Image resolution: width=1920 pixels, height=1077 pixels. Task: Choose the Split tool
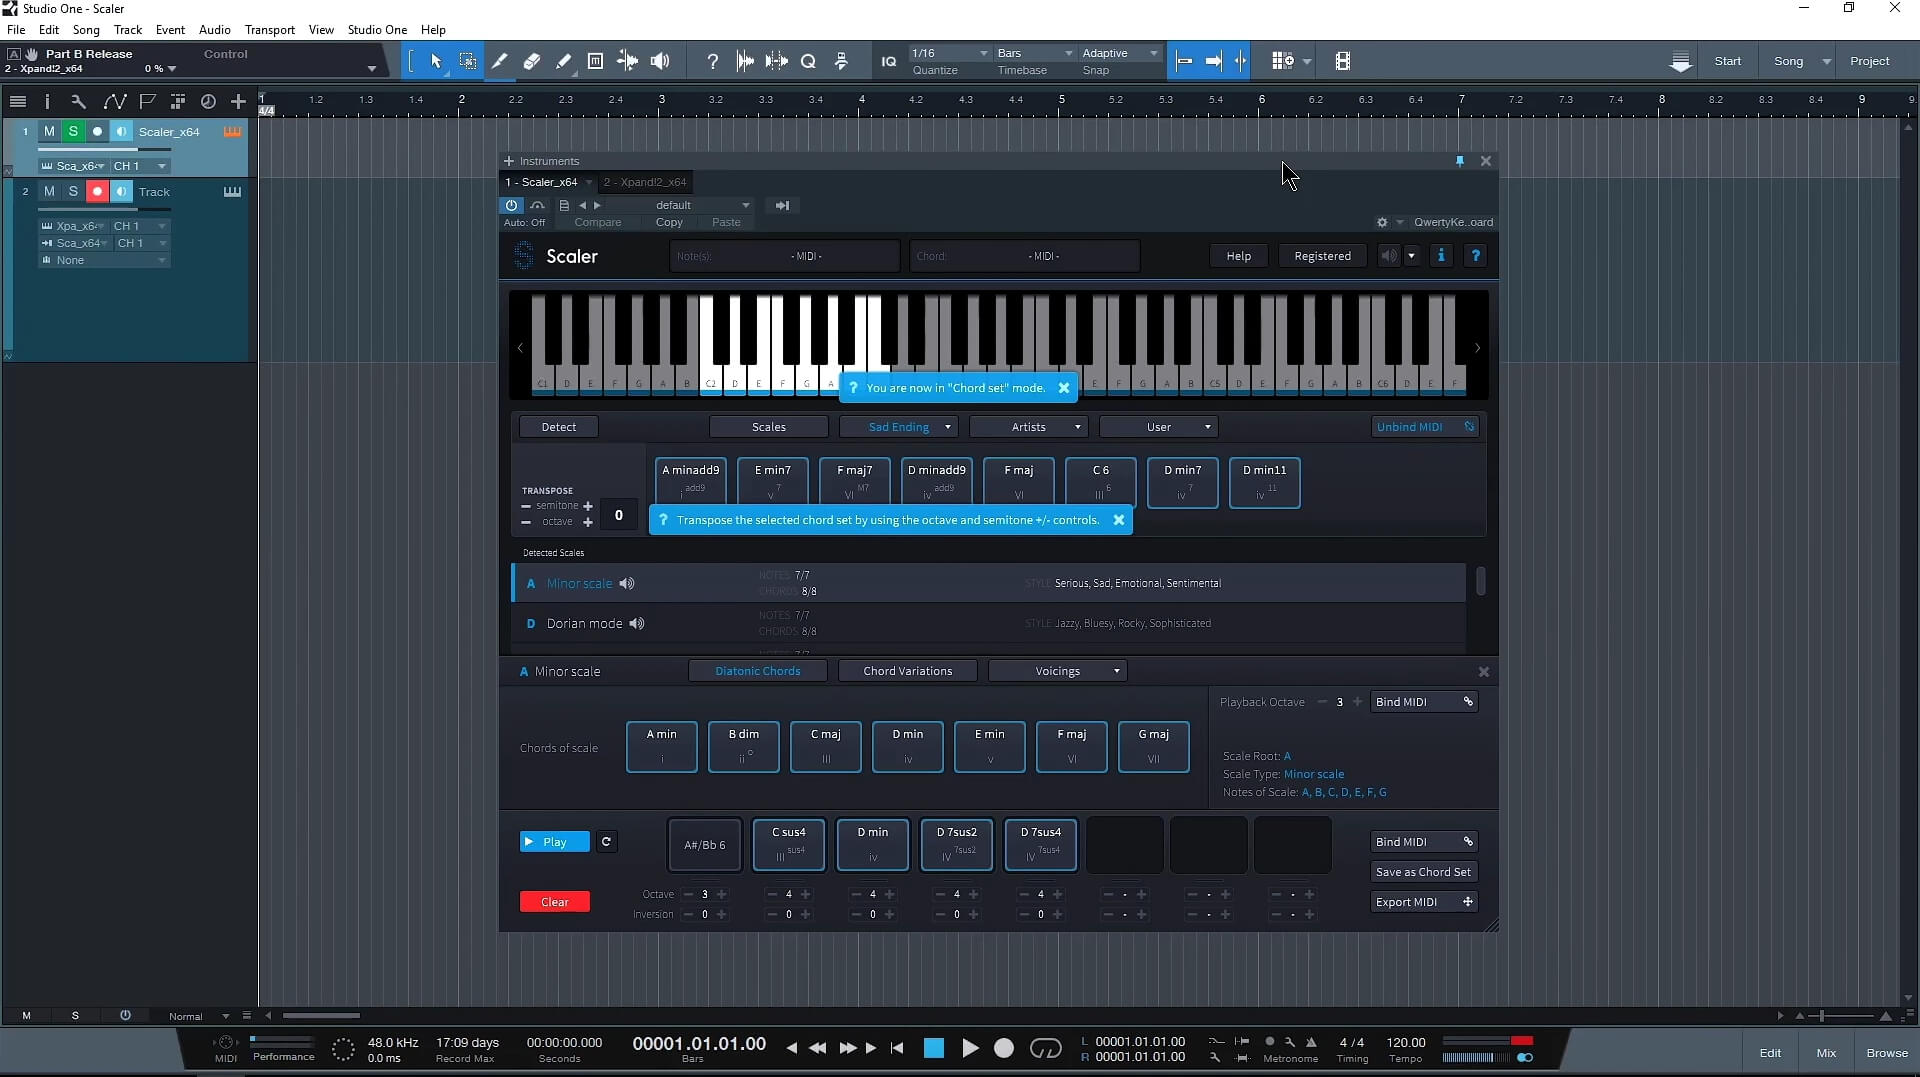click(x=499, y=61)
